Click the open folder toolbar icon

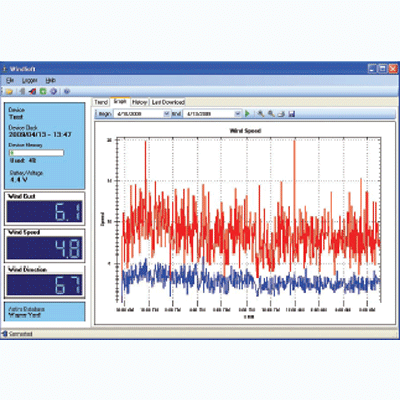pyautogui.click(x=9, y=91)
